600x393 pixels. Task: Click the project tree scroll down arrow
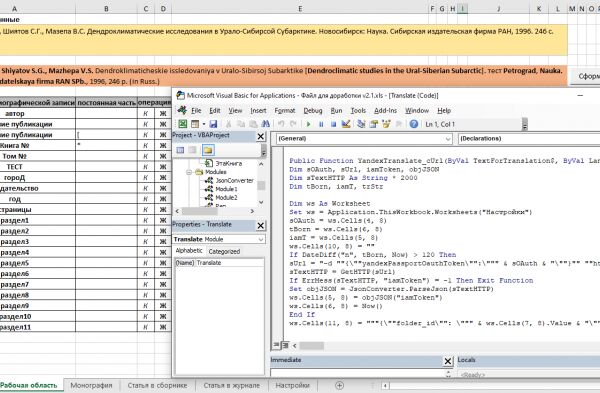(x=261, y=202)
